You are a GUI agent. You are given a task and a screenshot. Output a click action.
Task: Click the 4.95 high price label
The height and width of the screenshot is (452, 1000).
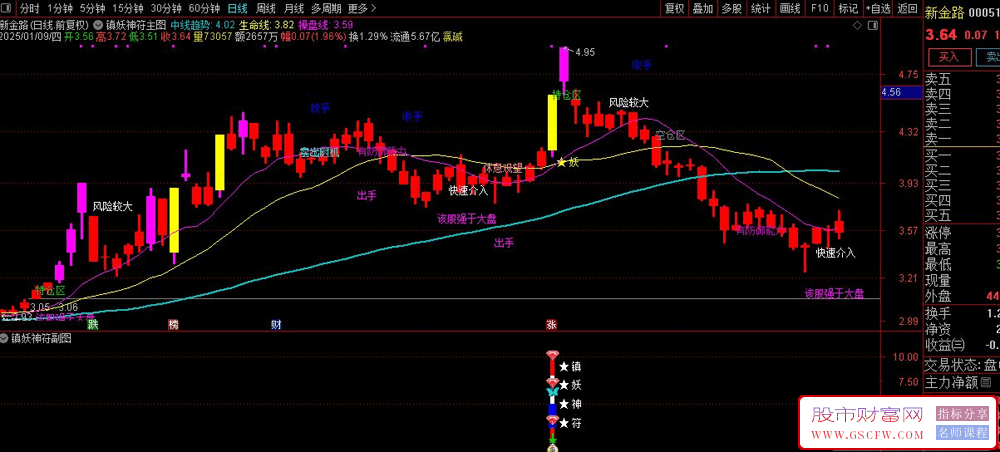585,52
